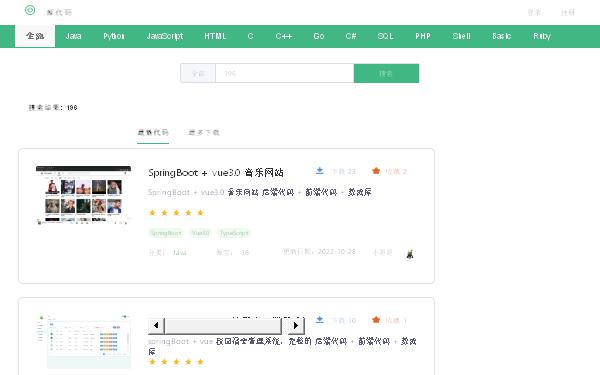Click the 收藏 2 favorites count text
The height and width of the screenshot is (375, 600).
coord(396,171)
